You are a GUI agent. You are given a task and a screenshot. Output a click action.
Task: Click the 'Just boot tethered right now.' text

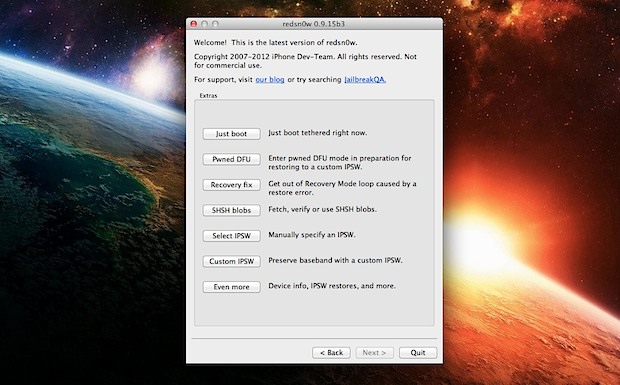tap(318, 133)
